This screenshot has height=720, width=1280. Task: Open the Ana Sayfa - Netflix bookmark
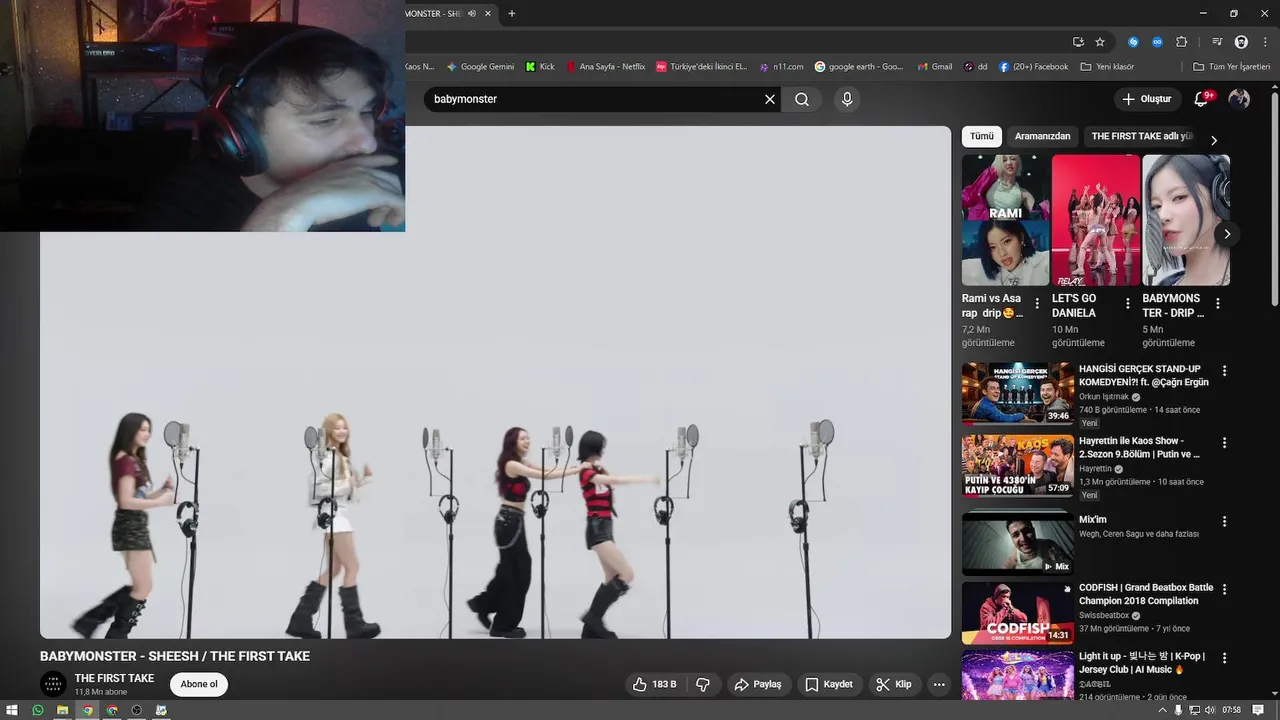(x=606, y=67)
